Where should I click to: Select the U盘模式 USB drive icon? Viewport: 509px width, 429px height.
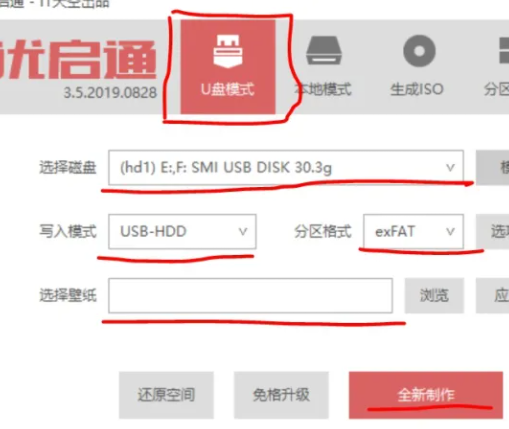(x=228, y=51)
